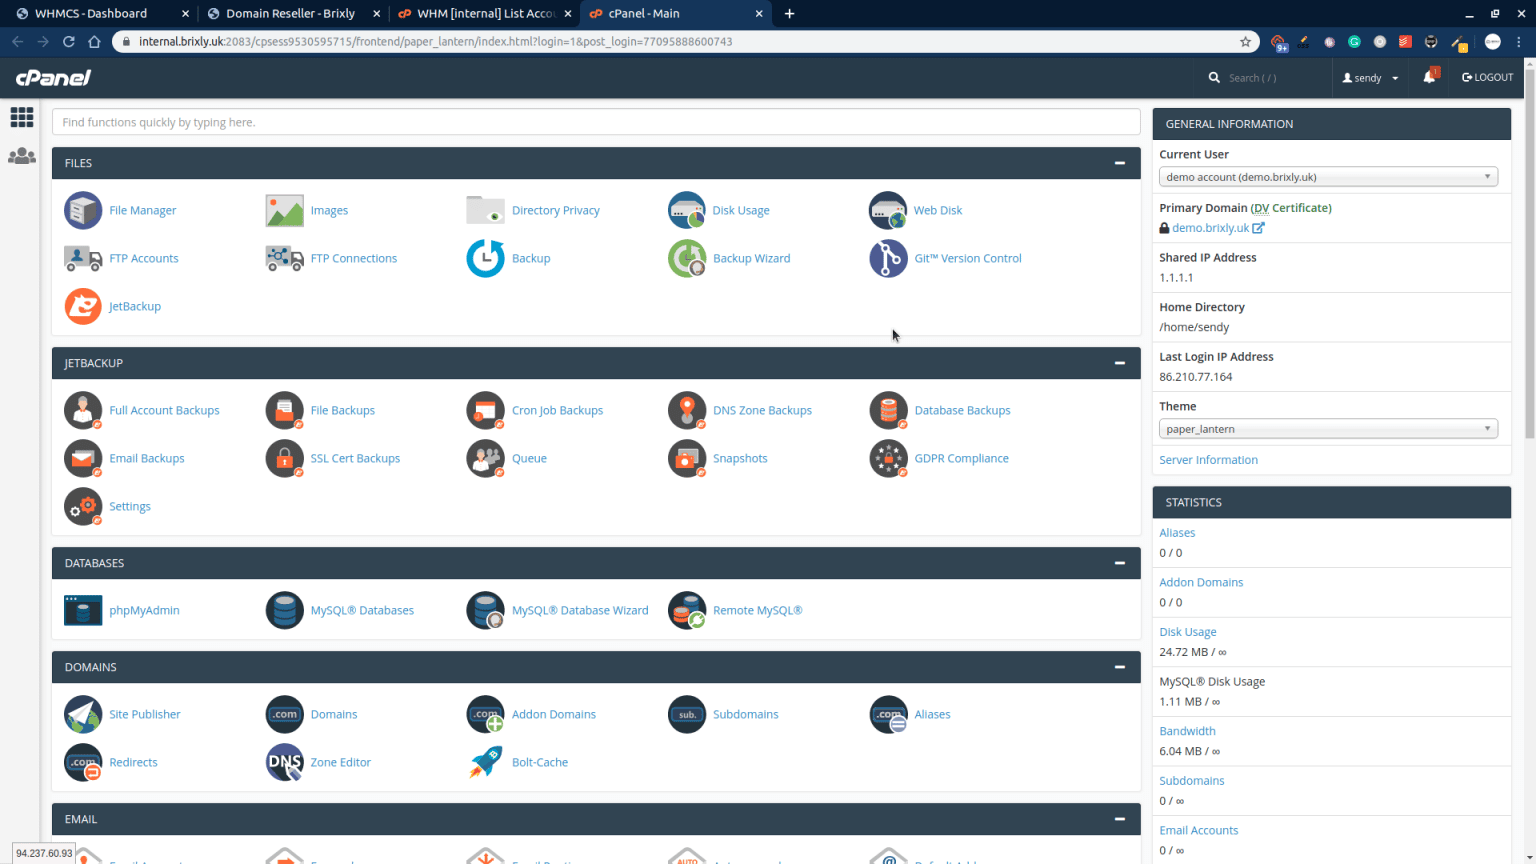The height and width of the screenshot is (864, 1536).
Task: Click the Server Information link
Action: click(1208, 459)
